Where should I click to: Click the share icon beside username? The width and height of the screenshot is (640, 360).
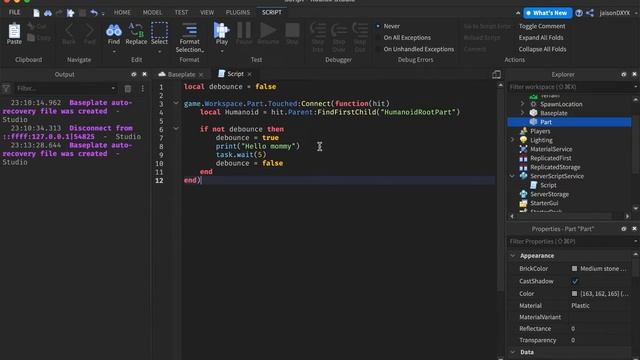point(590,13)
